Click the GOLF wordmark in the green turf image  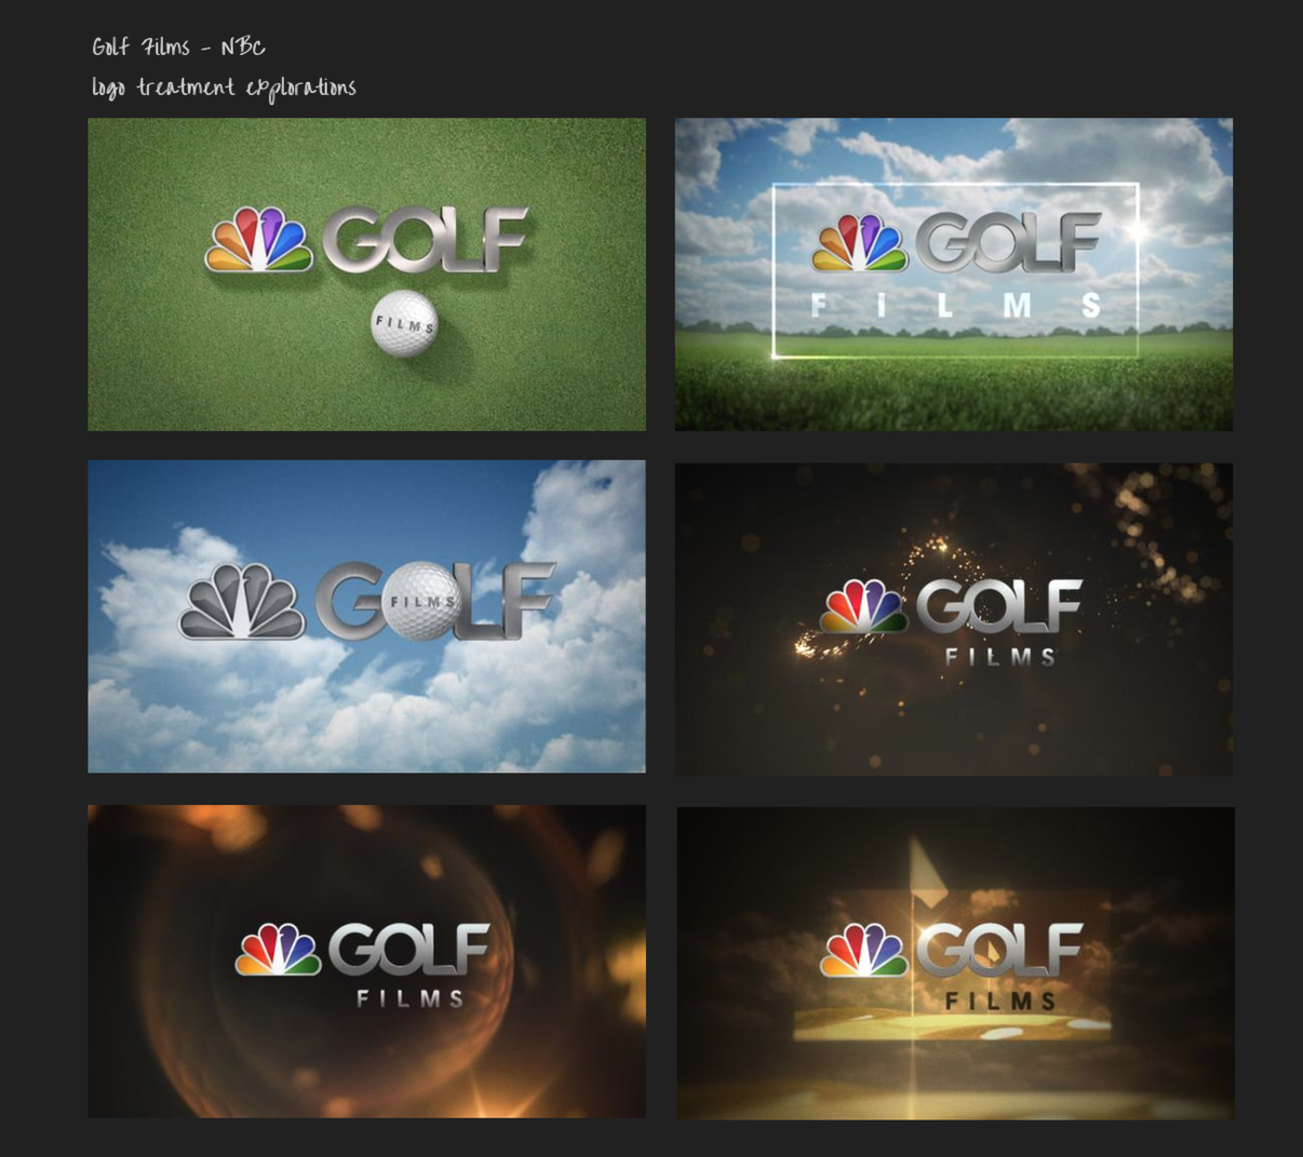(427, 239)
